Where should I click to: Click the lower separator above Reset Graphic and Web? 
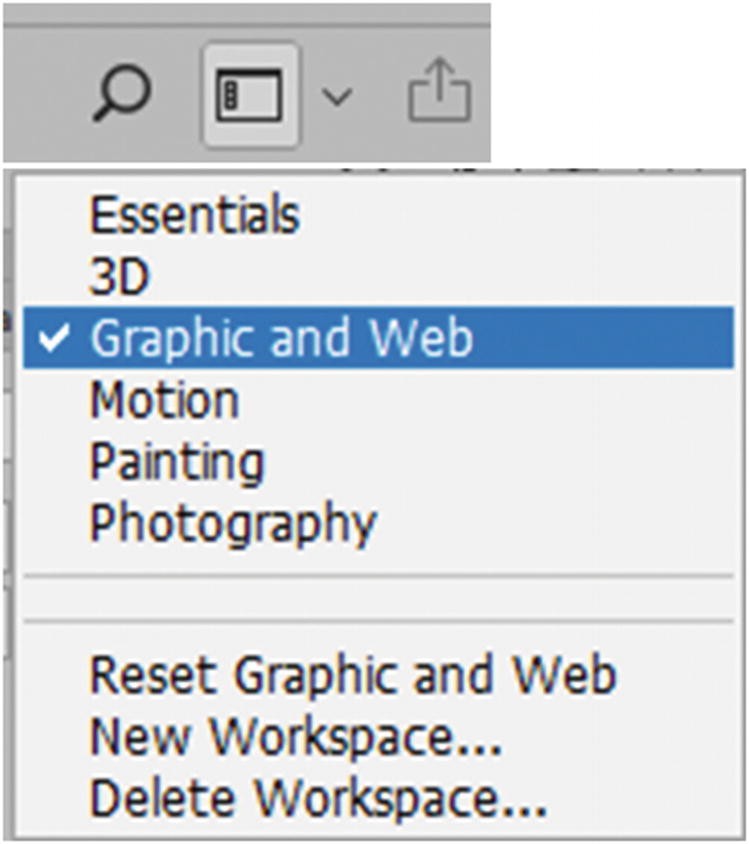[378, 621]
